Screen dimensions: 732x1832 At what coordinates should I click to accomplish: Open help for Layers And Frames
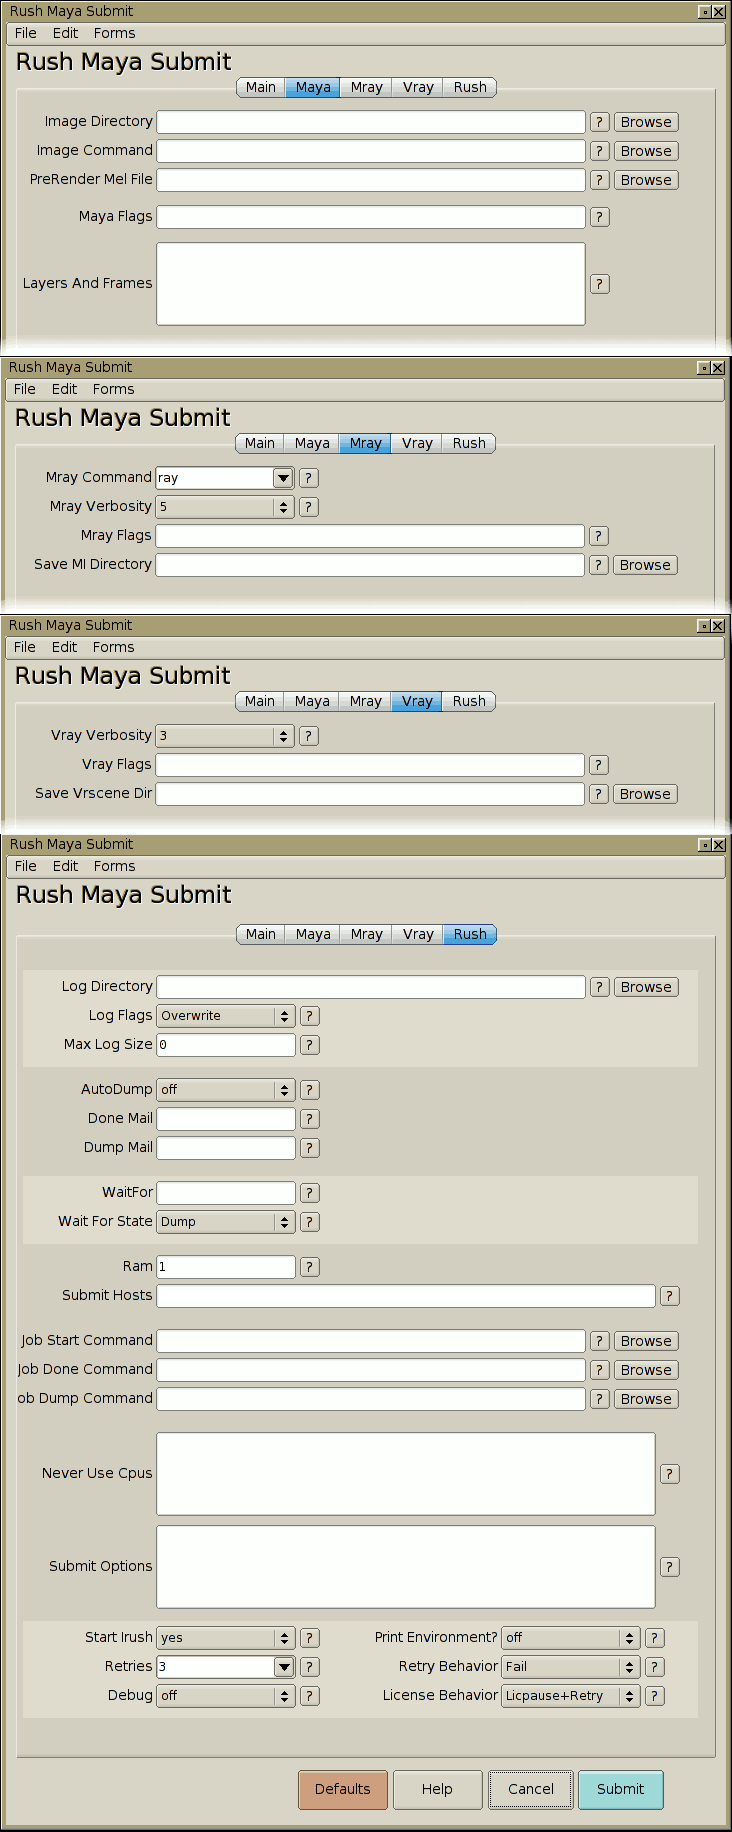tap(599, 284)
